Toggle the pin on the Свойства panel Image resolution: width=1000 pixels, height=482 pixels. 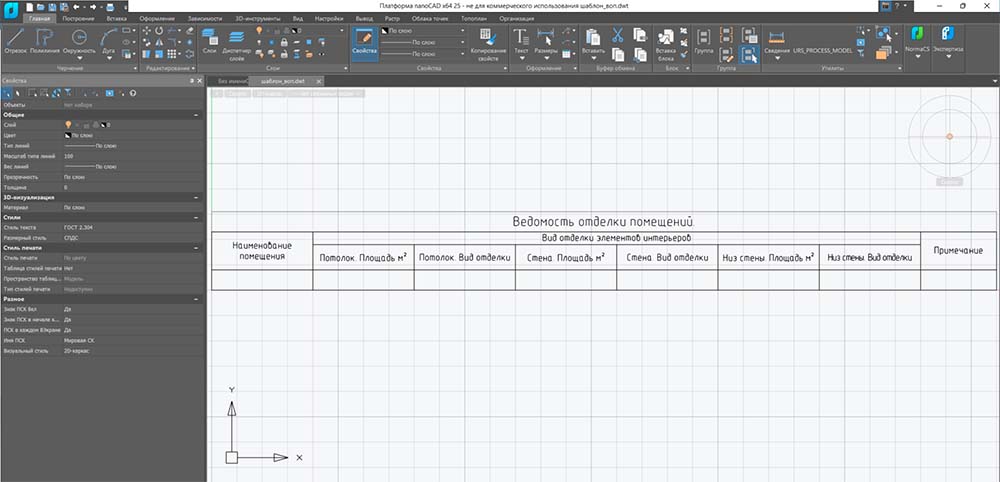(x=190, y=80)
